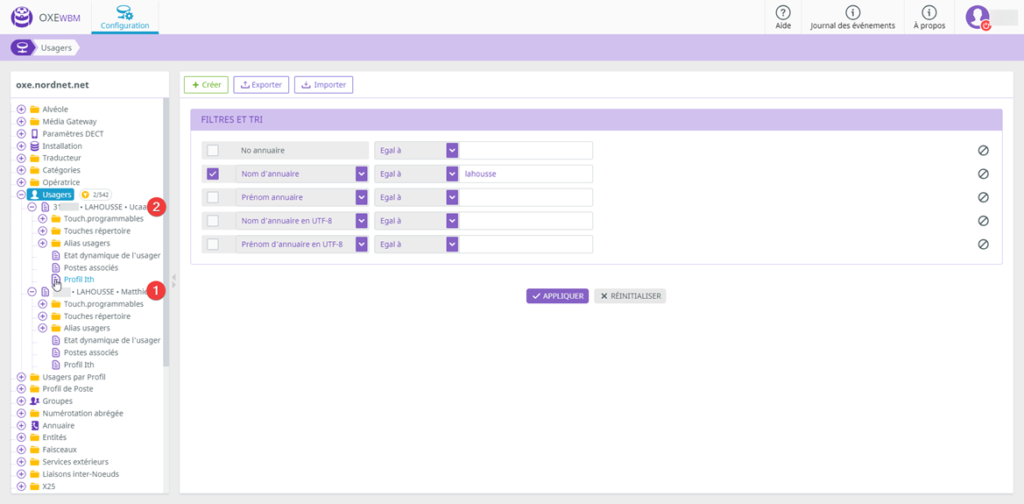Click the Nom d'annuaire value field containing lahousse
1024x504 pixels.
tap(526, 173)
